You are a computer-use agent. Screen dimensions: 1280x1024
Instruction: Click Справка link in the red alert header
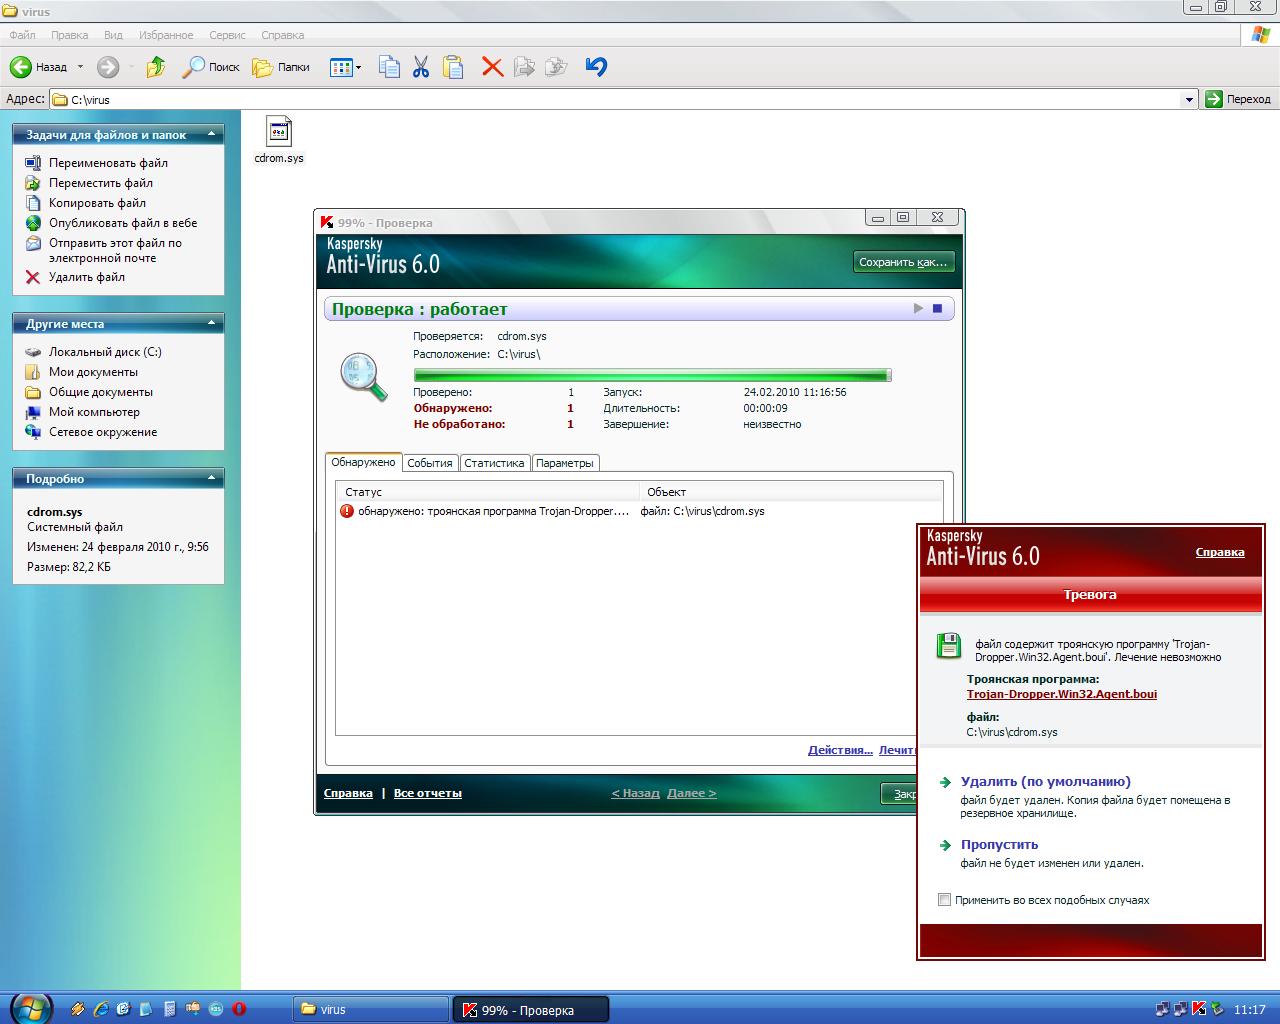[1220, 552]
